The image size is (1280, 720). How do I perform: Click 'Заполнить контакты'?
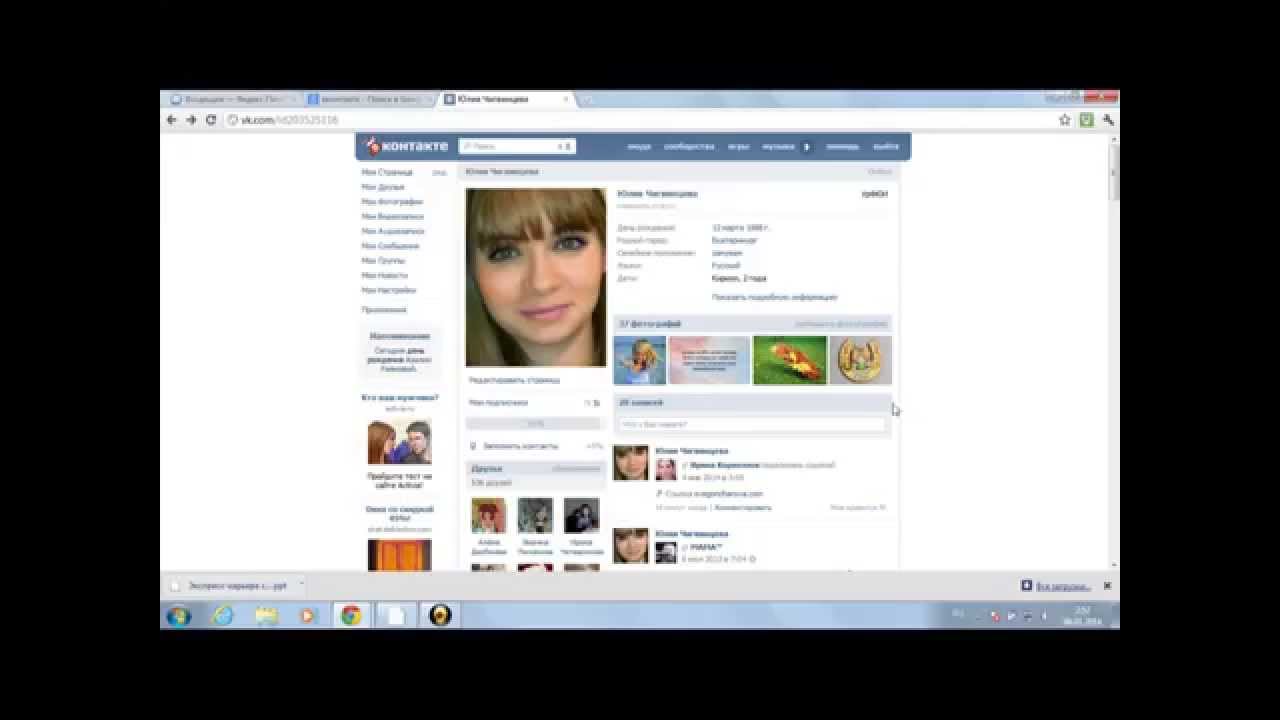click(x=520, y=446)
